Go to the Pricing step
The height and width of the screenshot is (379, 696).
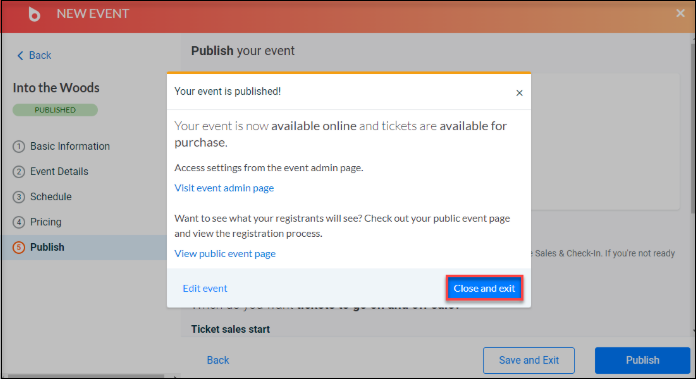coord(46,222)
